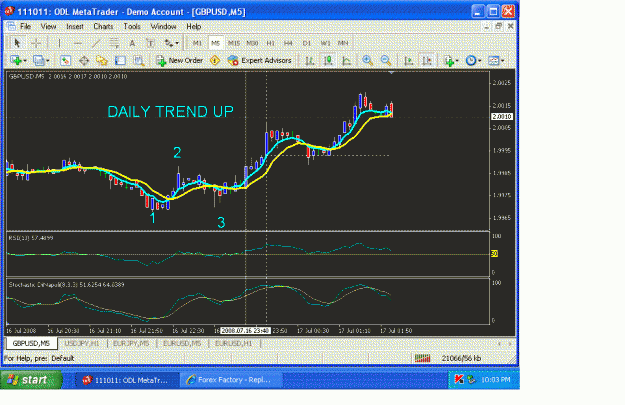Viewport: 625px width, 405px height.
Task: Click the chart shift triangle marker
Action: [391, 73]
